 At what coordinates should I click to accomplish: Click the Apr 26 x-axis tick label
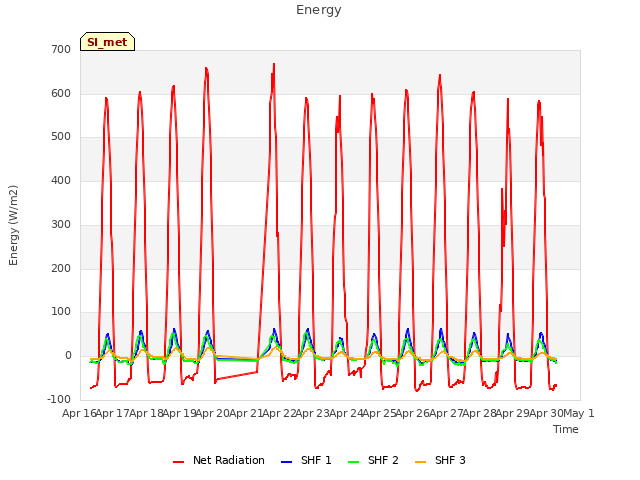tap(413, 413)
